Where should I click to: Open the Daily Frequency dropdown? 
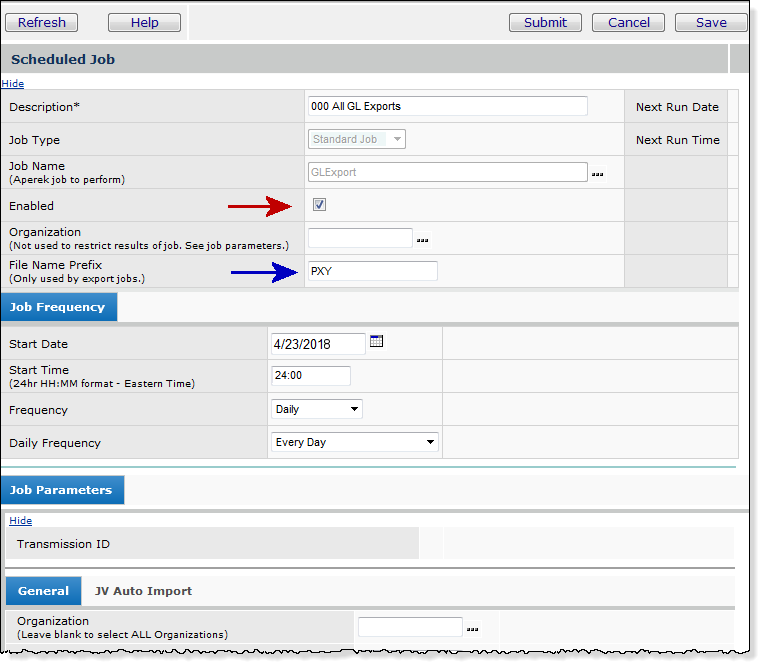(x=355, y=442)
